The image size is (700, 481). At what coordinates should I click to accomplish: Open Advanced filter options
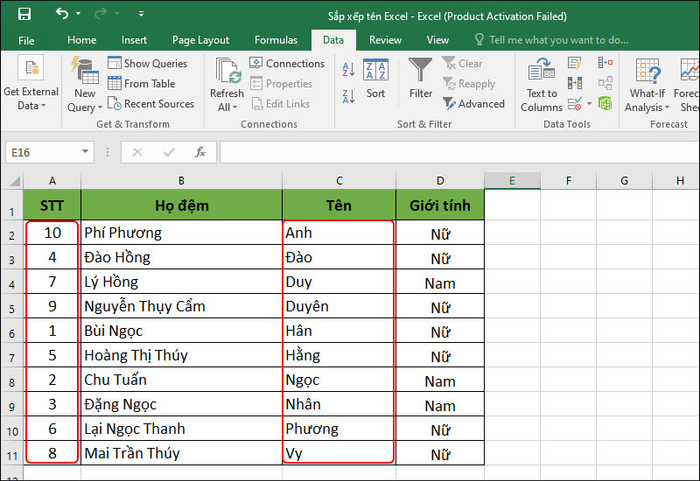(473, 104)
